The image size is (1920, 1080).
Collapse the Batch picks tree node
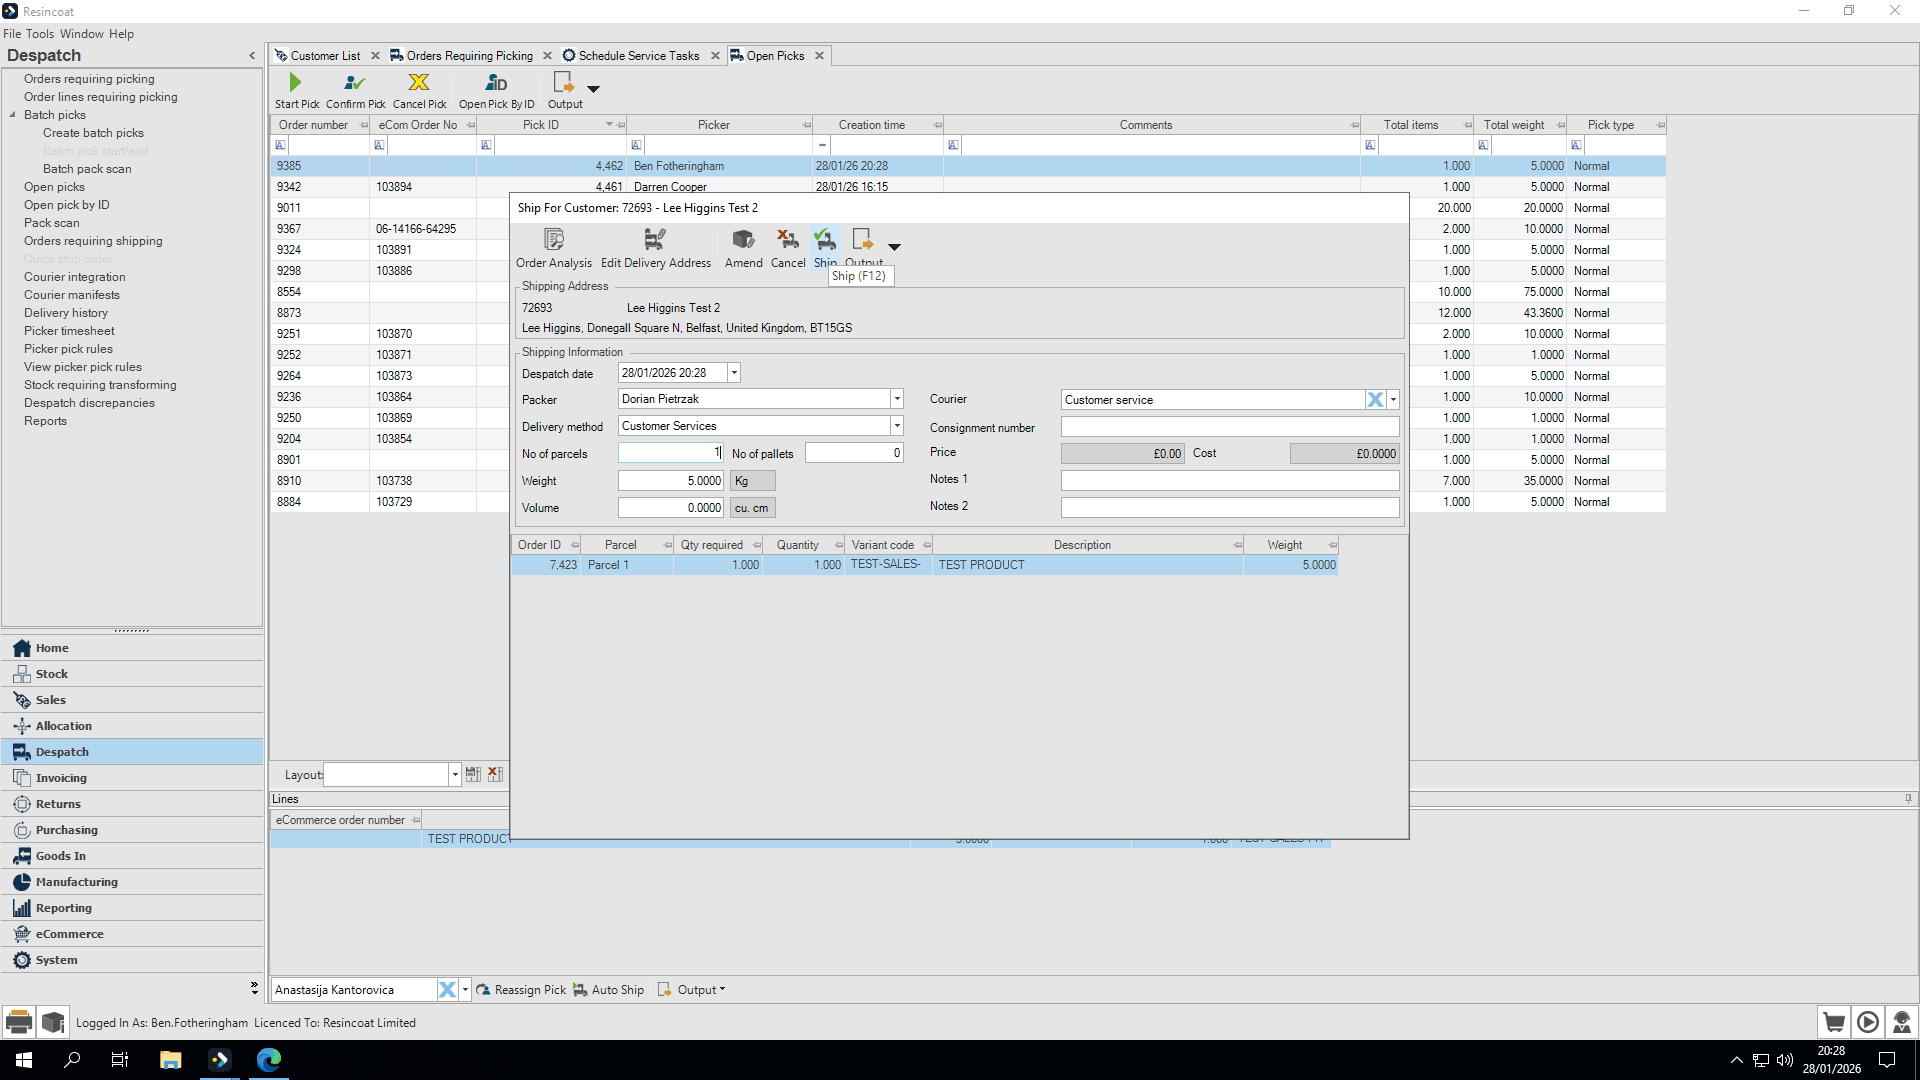click(x=13, y=115)
